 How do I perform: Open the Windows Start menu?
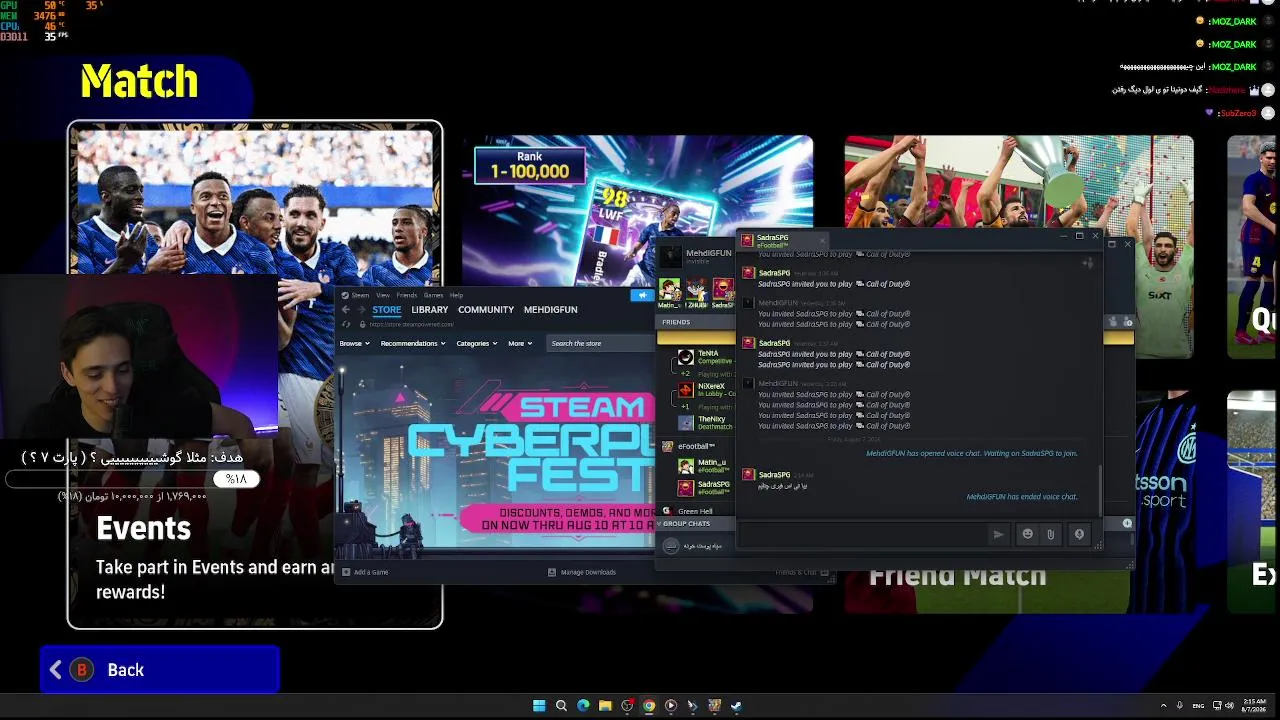tap(539, 706)
